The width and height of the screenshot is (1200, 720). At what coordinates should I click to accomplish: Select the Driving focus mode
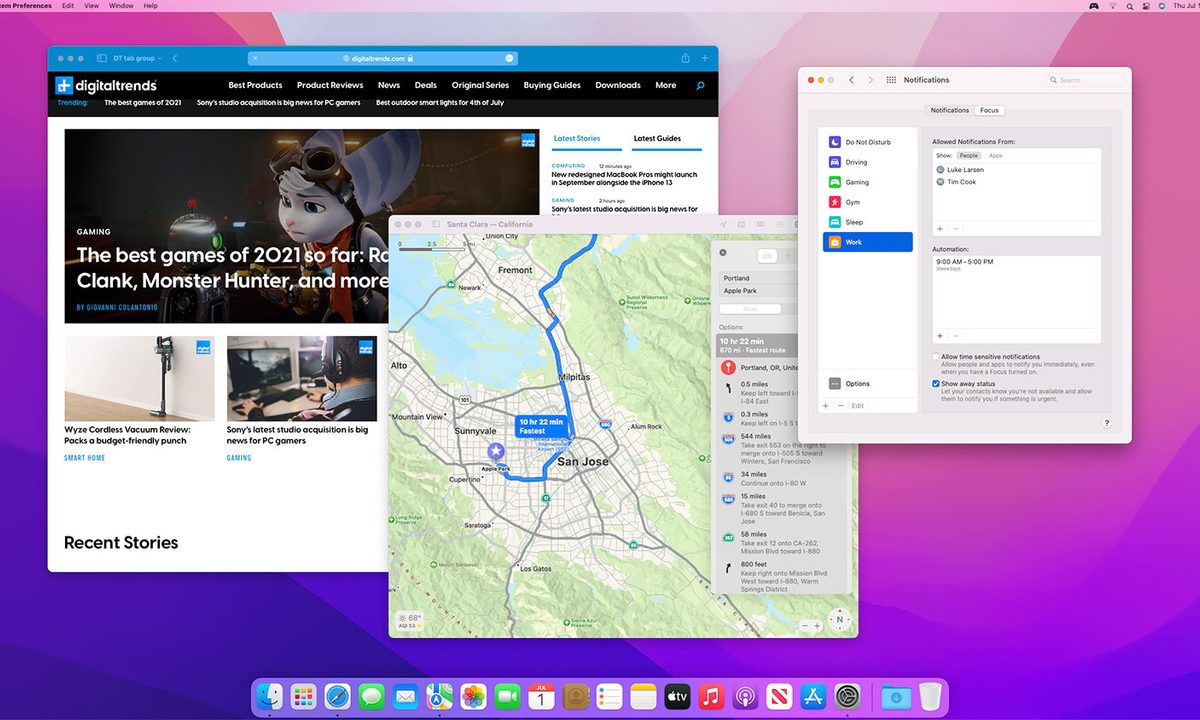coord(868,162)
